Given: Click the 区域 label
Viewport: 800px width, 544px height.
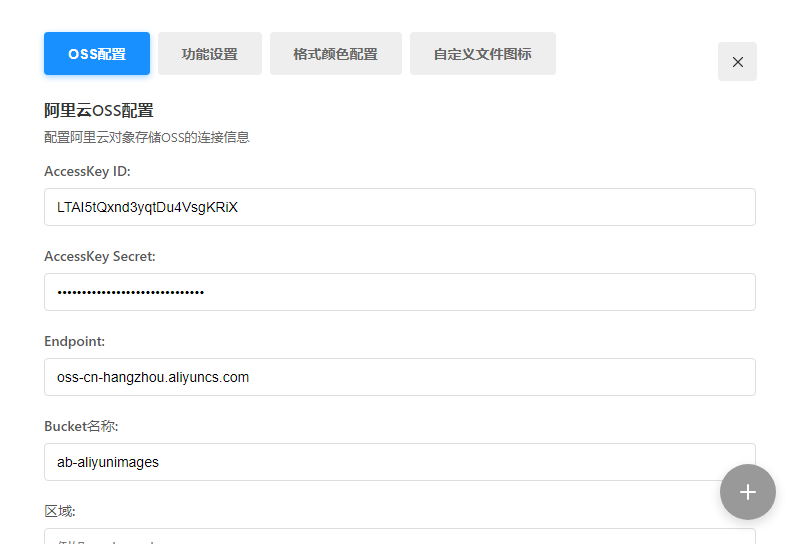Looking at the screenshot, I should (x=60, y=511).
